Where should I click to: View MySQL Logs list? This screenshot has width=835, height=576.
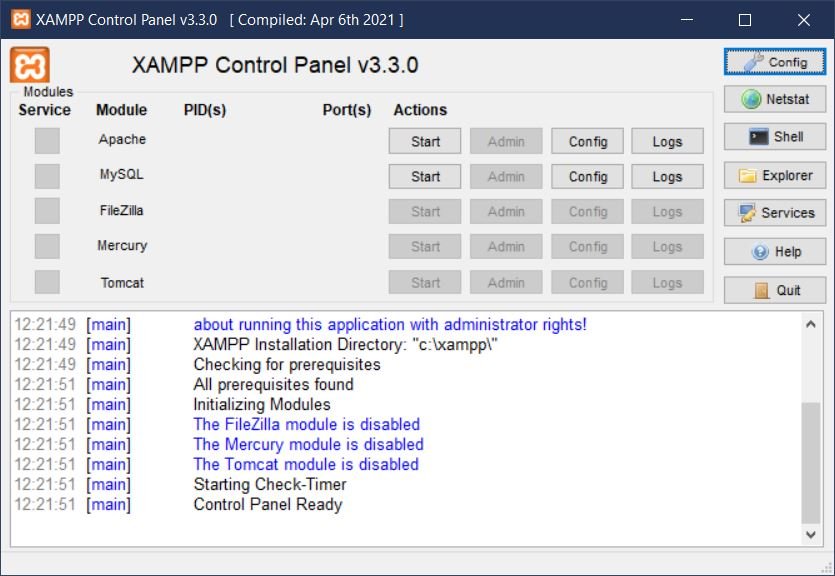click(x=667, y=176)
